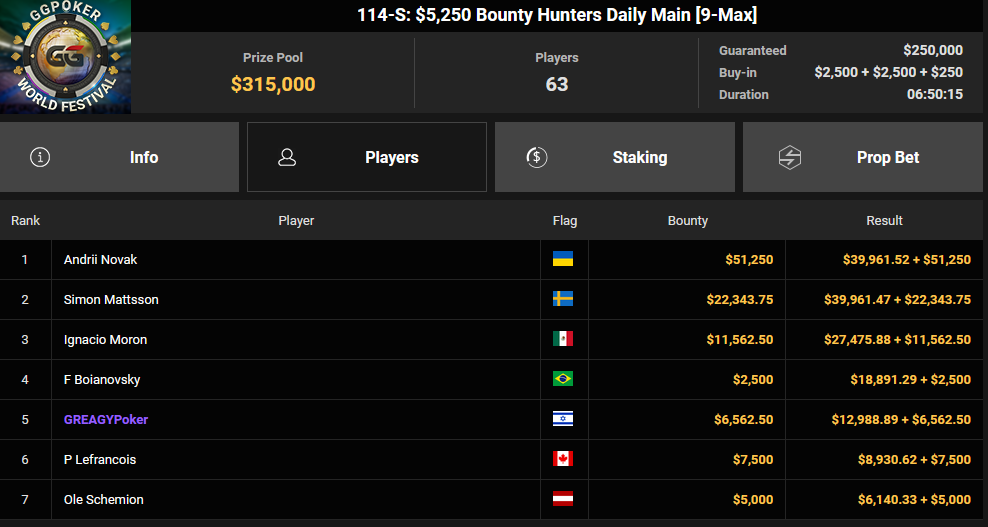
Task: Open the Info tab
Action: pos(119,157)
